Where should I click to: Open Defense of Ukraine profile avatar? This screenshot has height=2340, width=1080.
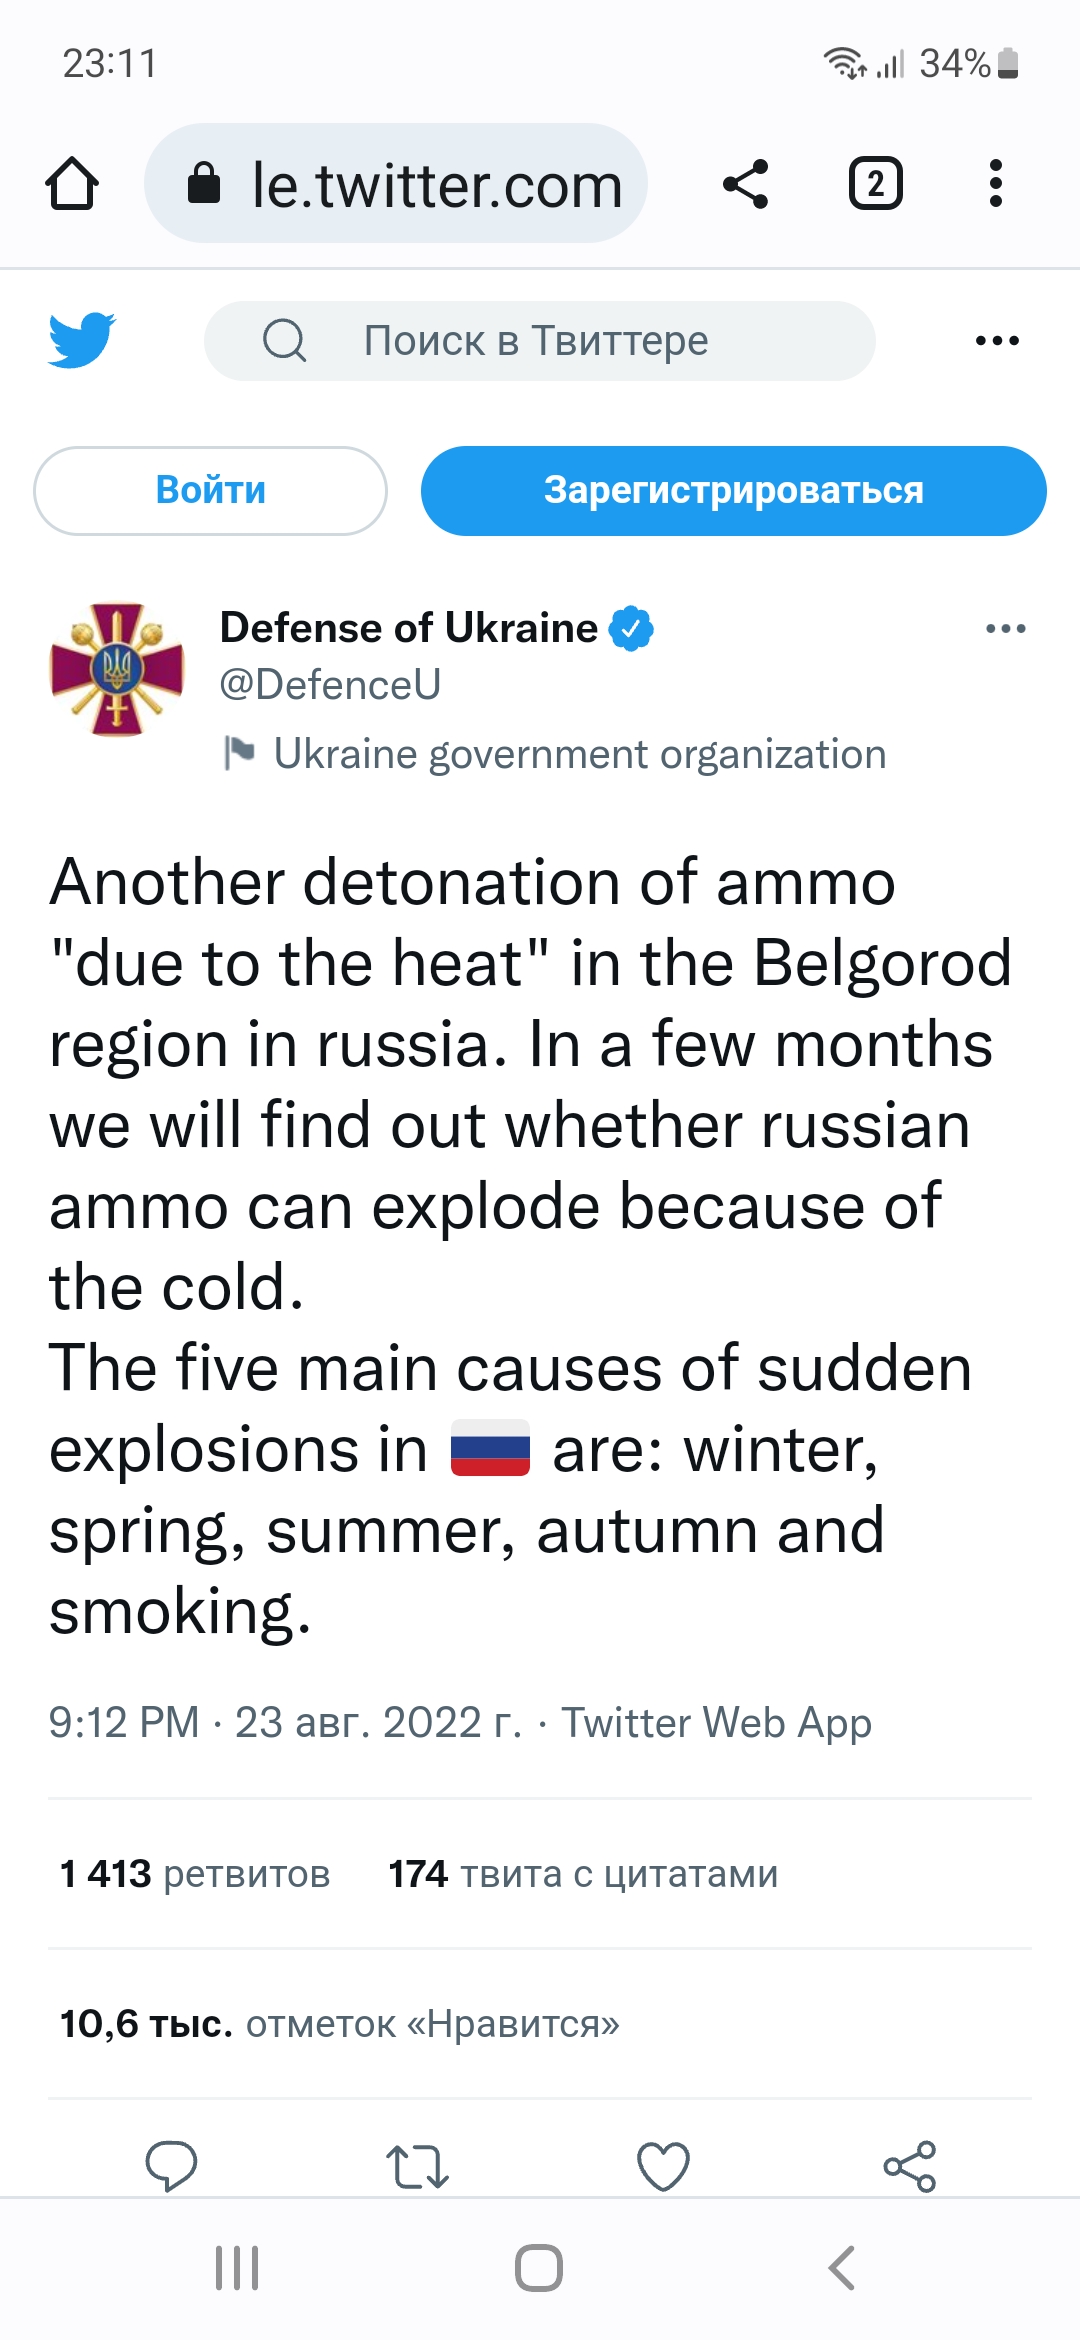tap(117, 669)
